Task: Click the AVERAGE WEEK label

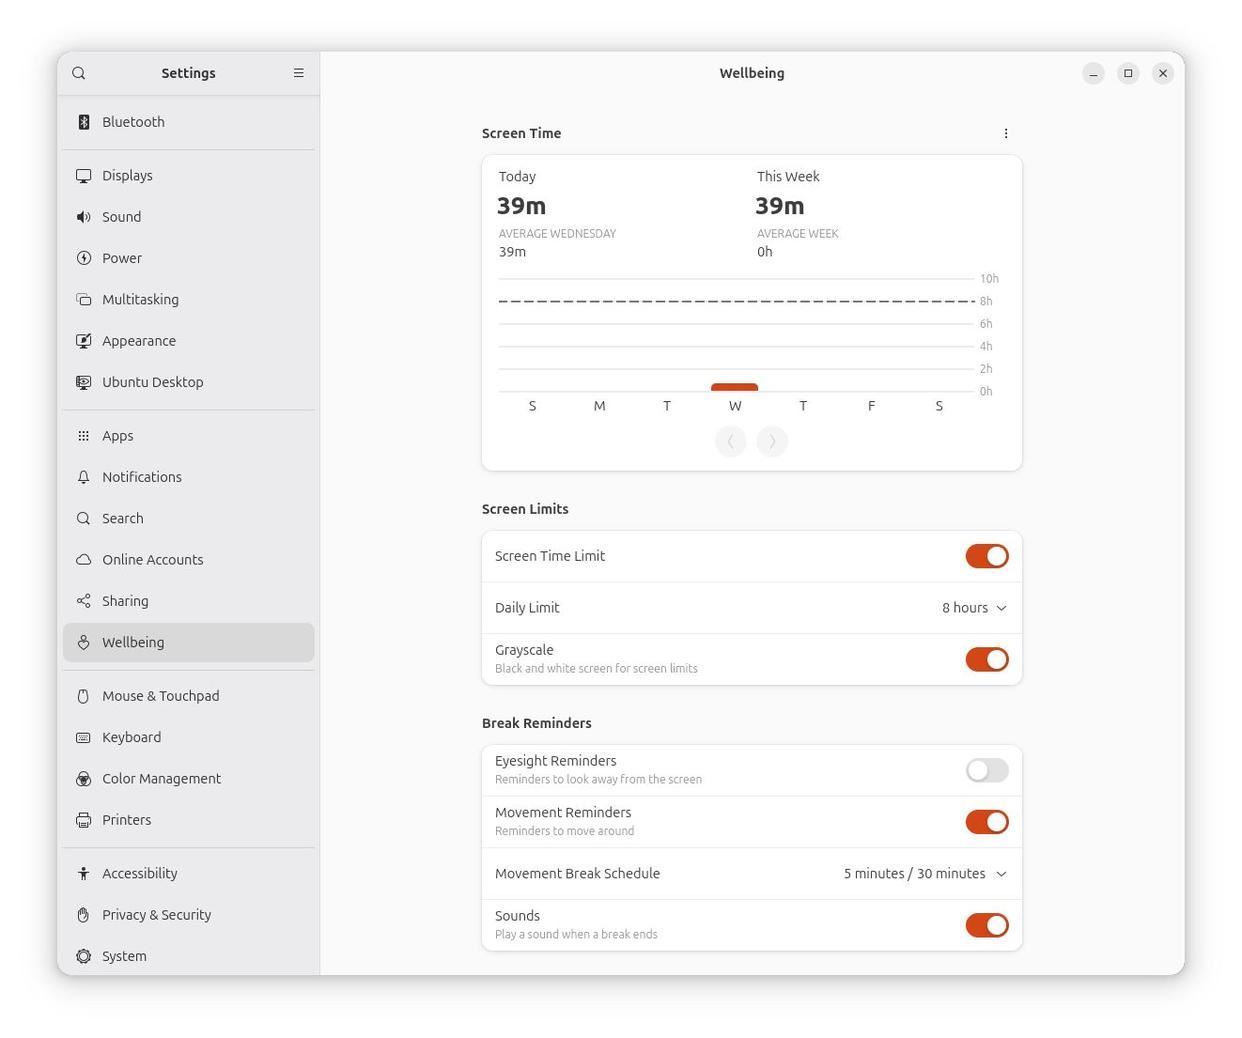Action: 798,234
